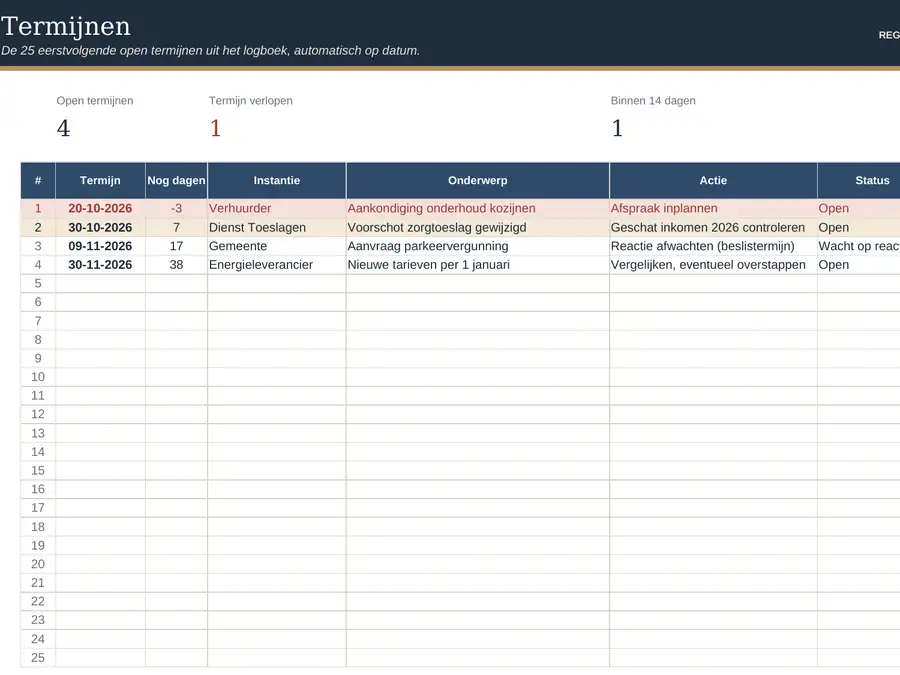This screenshot has height=675, width=900.
Task: Click the 'Verhuurder' cell
Action: tap(277, 208)
